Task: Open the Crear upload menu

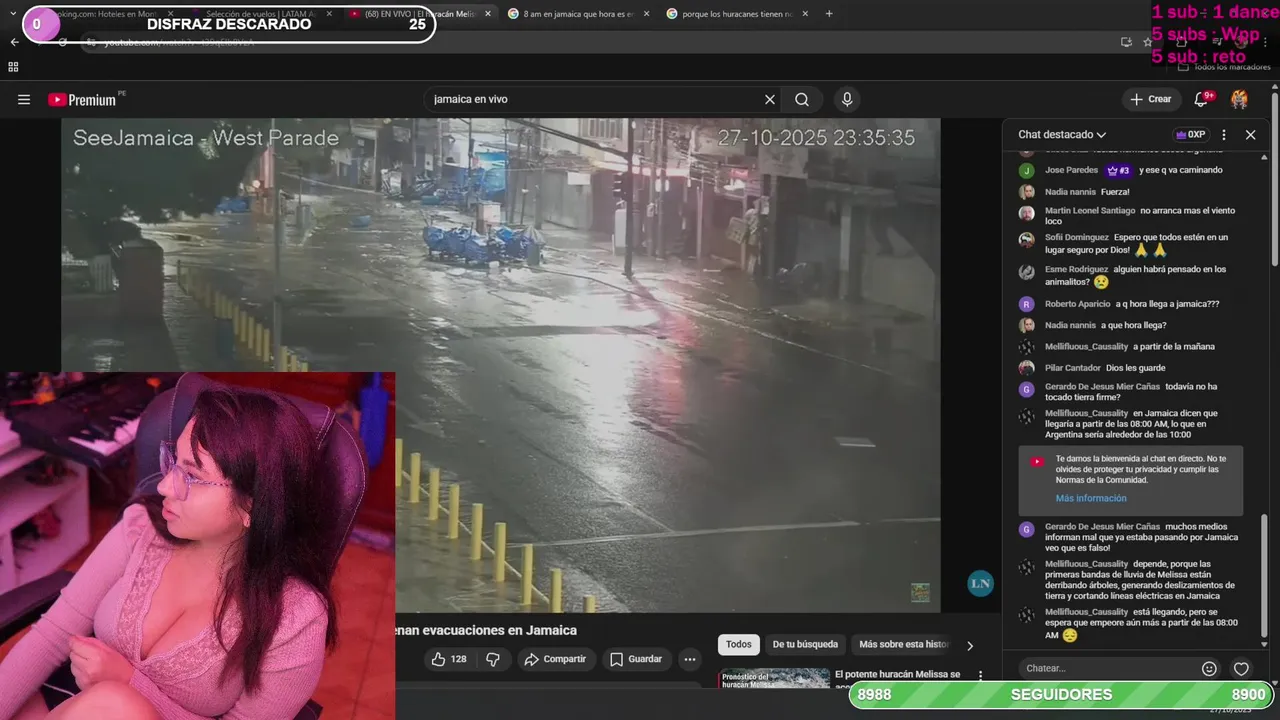Action: point(1150,99)
